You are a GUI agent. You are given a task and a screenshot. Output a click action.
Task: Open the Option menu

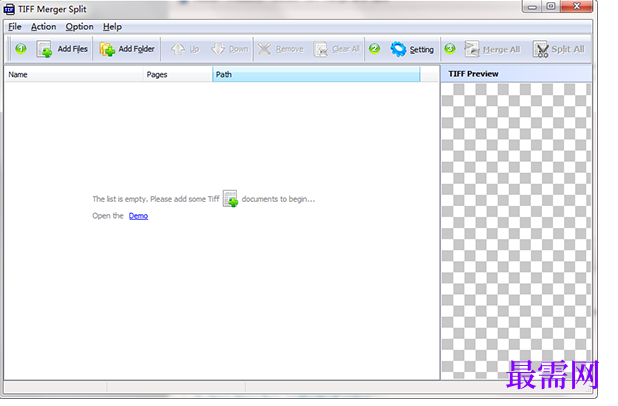[79, 27]
